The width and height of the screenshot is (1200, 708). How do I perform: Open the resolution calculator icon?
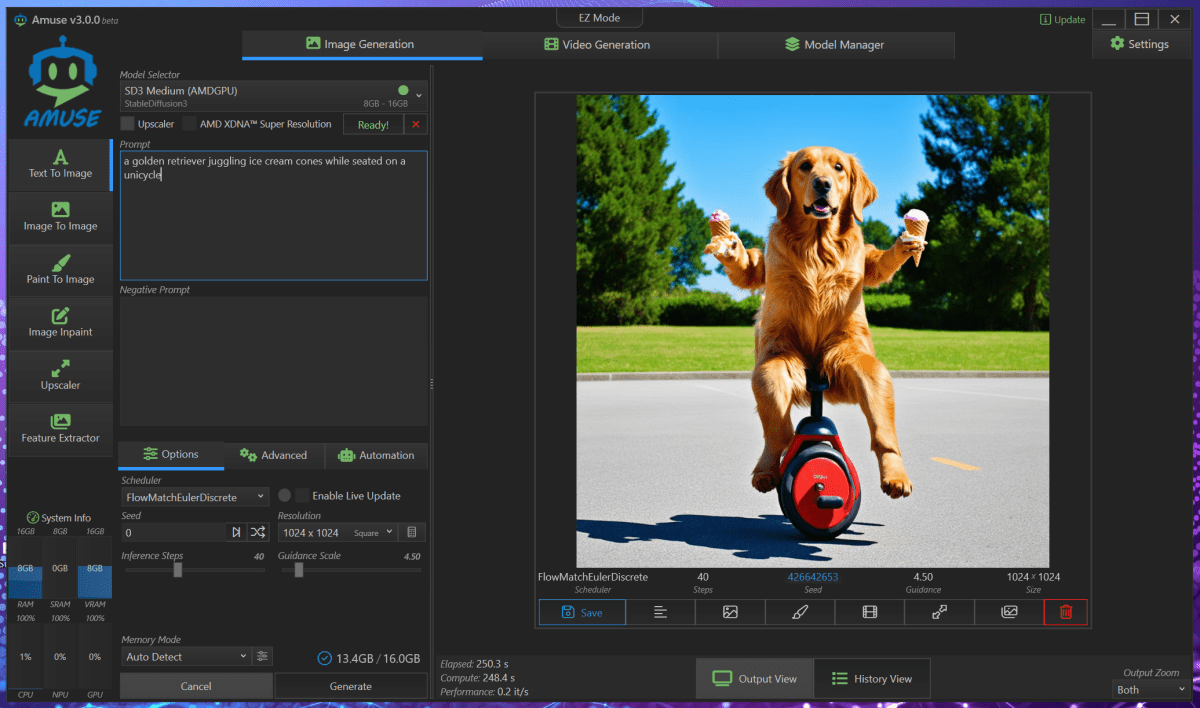[412, 532]
